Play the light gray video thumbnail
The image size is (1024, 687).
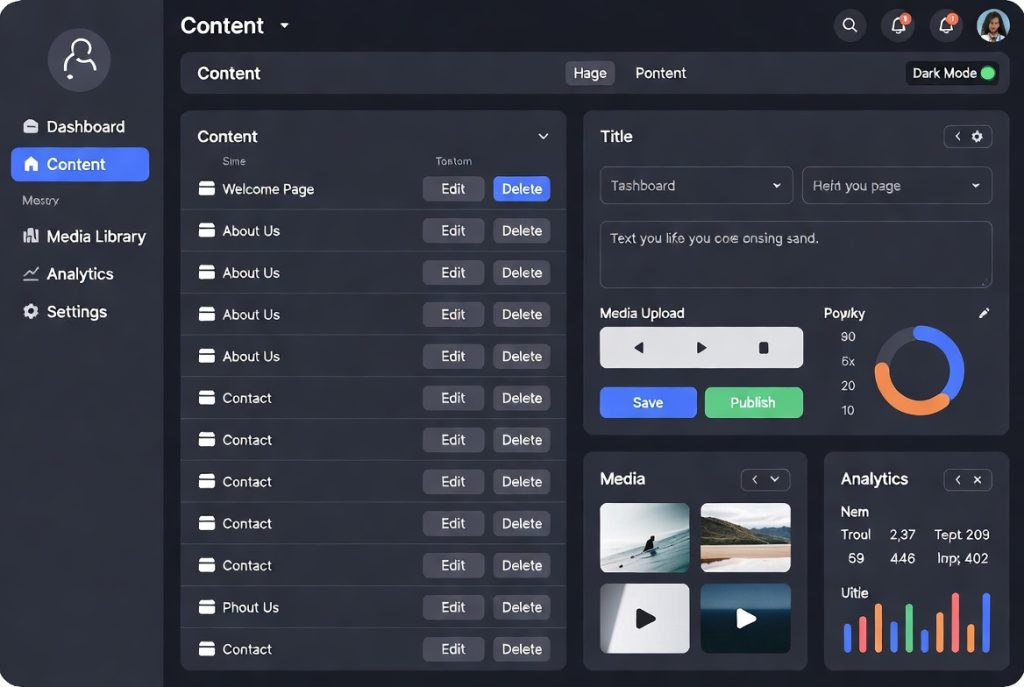pos(645,618)
